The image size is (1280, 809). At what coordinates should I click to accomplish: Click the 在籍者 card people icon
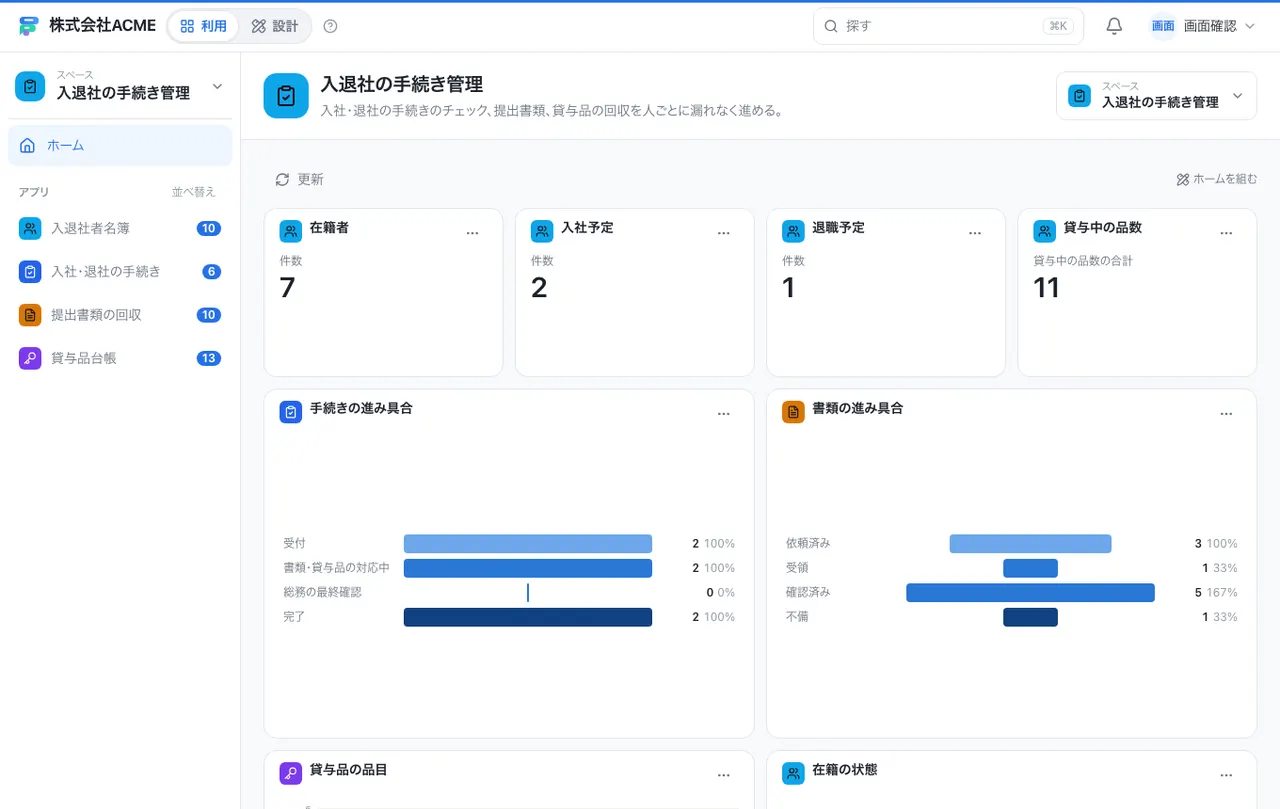point(291,232)
